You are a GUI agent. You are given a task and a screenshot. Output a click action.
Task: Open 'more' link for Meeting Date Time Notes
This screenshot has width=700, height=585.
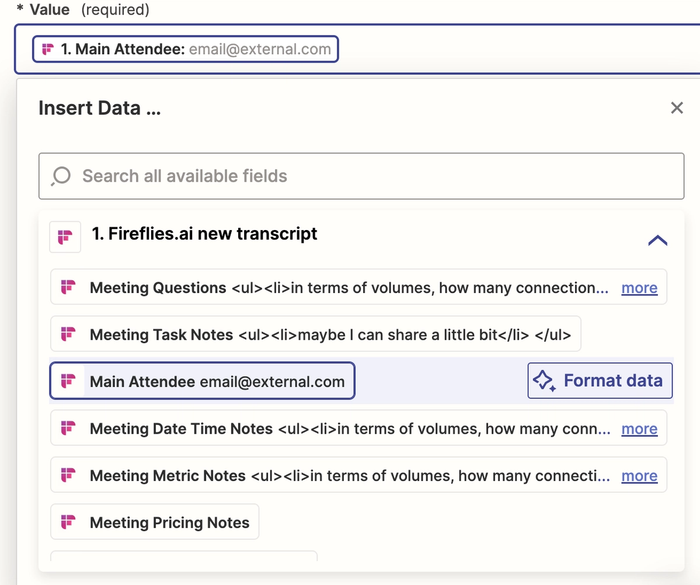[x=639, y=429]
